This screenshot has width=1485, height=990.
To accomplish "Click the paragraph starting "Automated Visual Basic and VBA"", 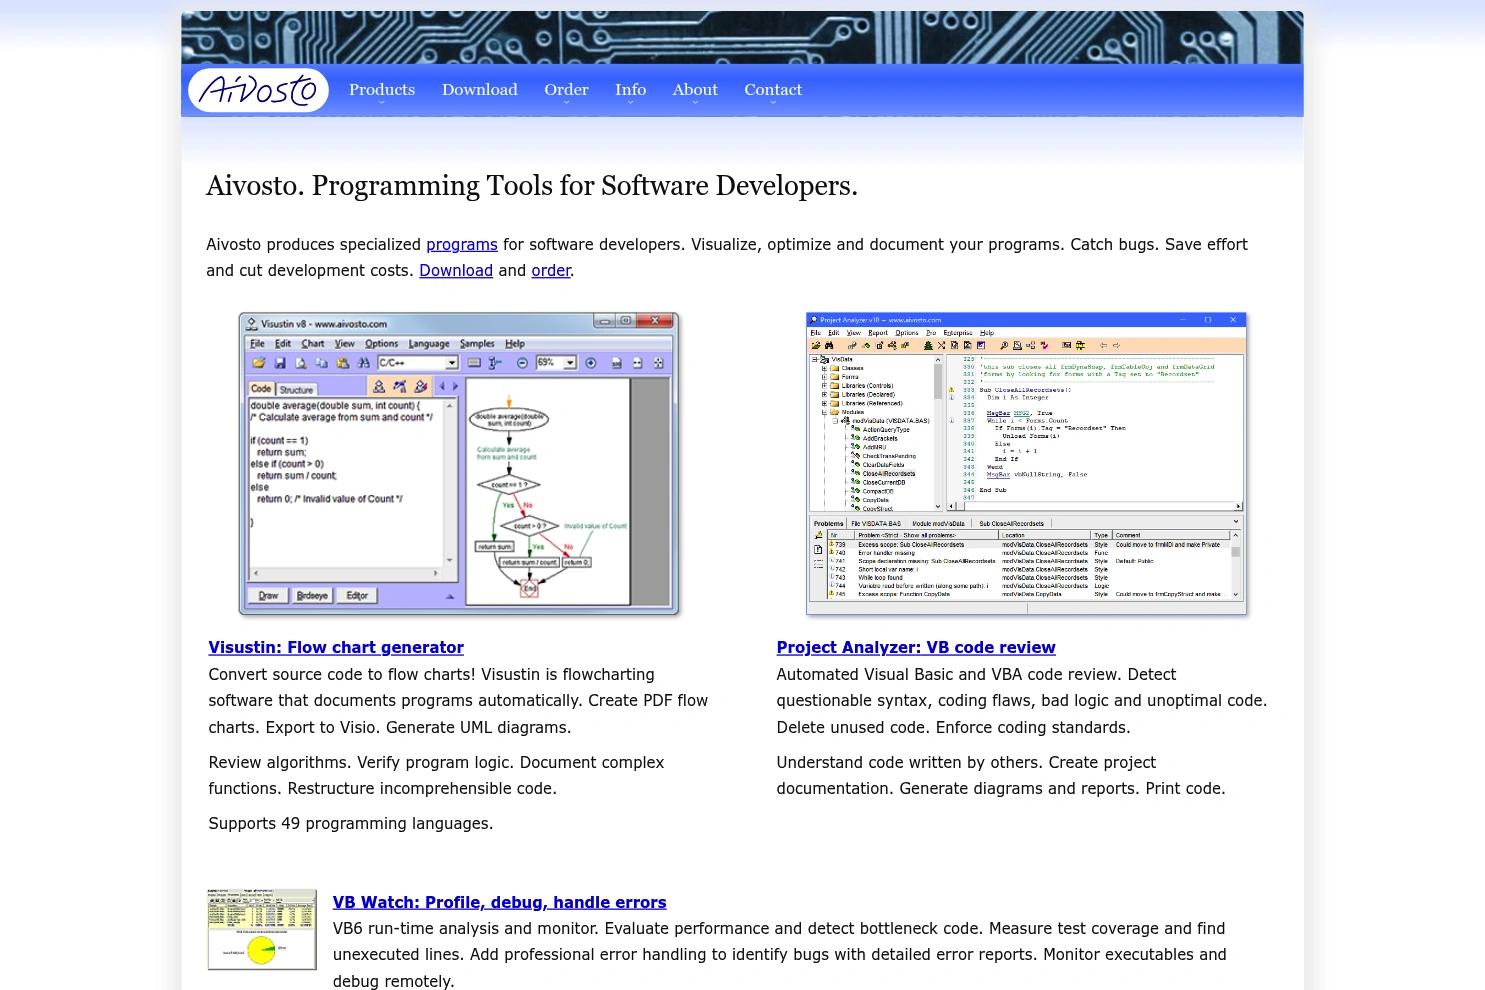I will click(1022, 701).
